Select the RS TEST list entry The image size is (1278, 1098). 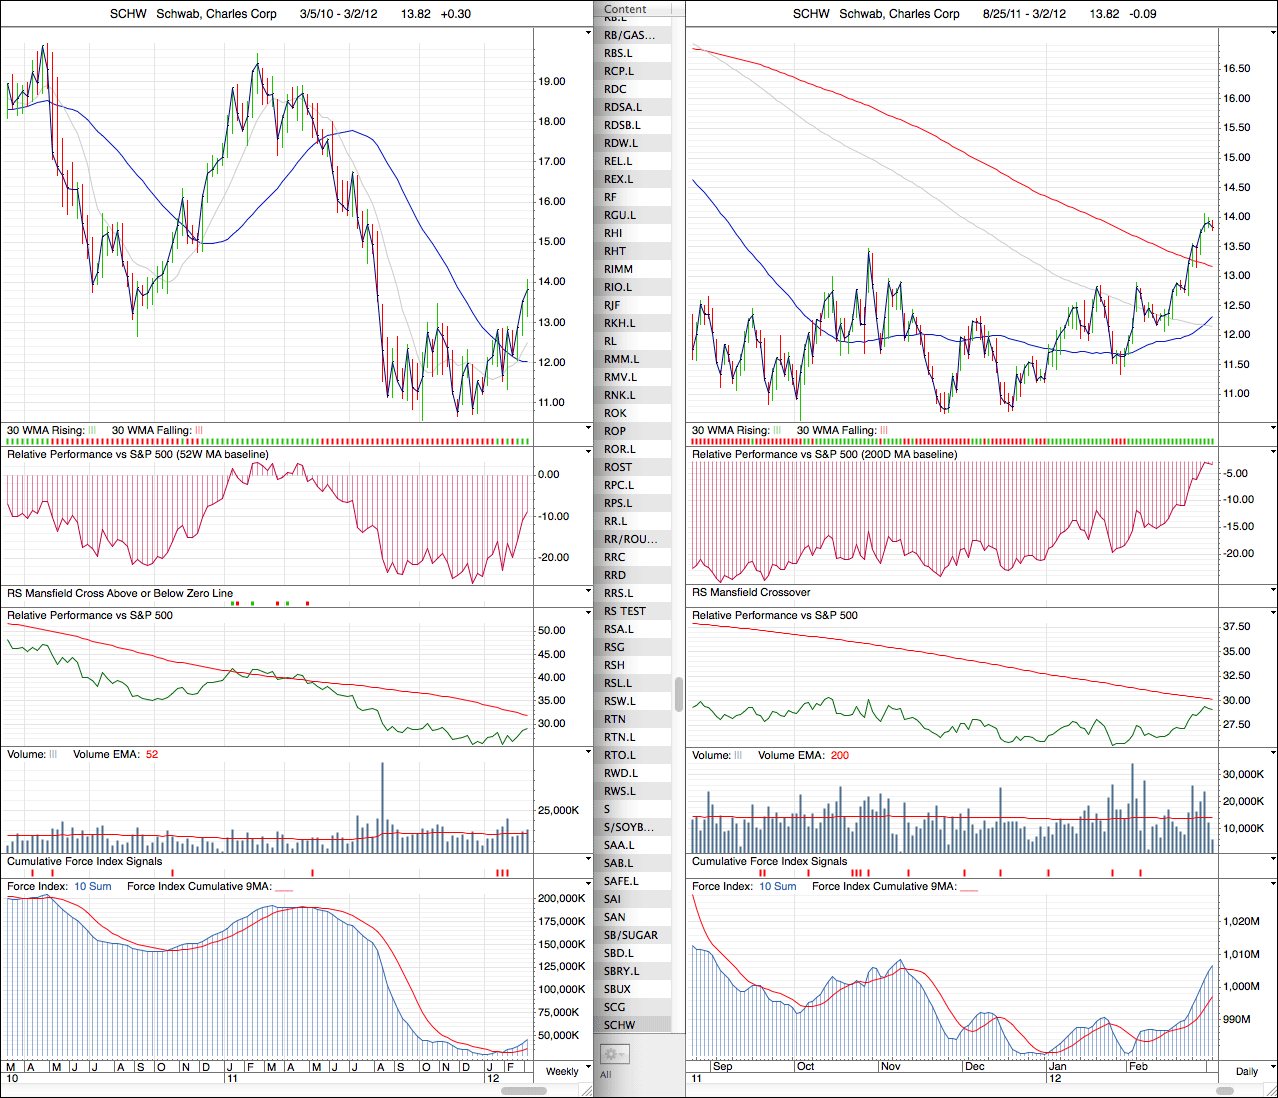(x=625, y=611)
